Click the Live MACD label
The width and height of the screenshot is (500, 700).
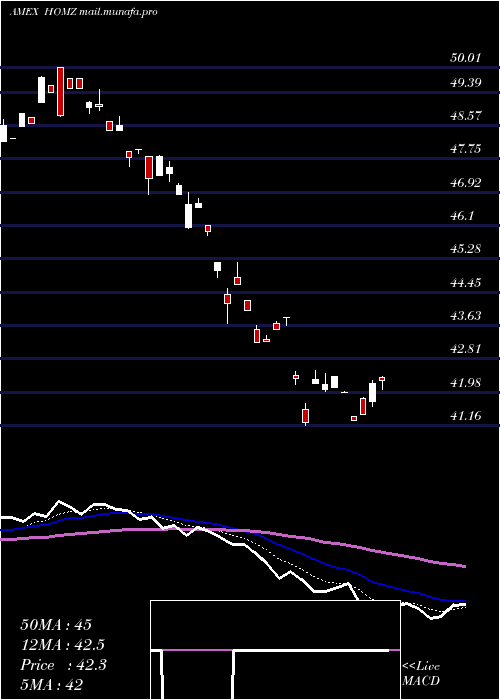[421, 674]
